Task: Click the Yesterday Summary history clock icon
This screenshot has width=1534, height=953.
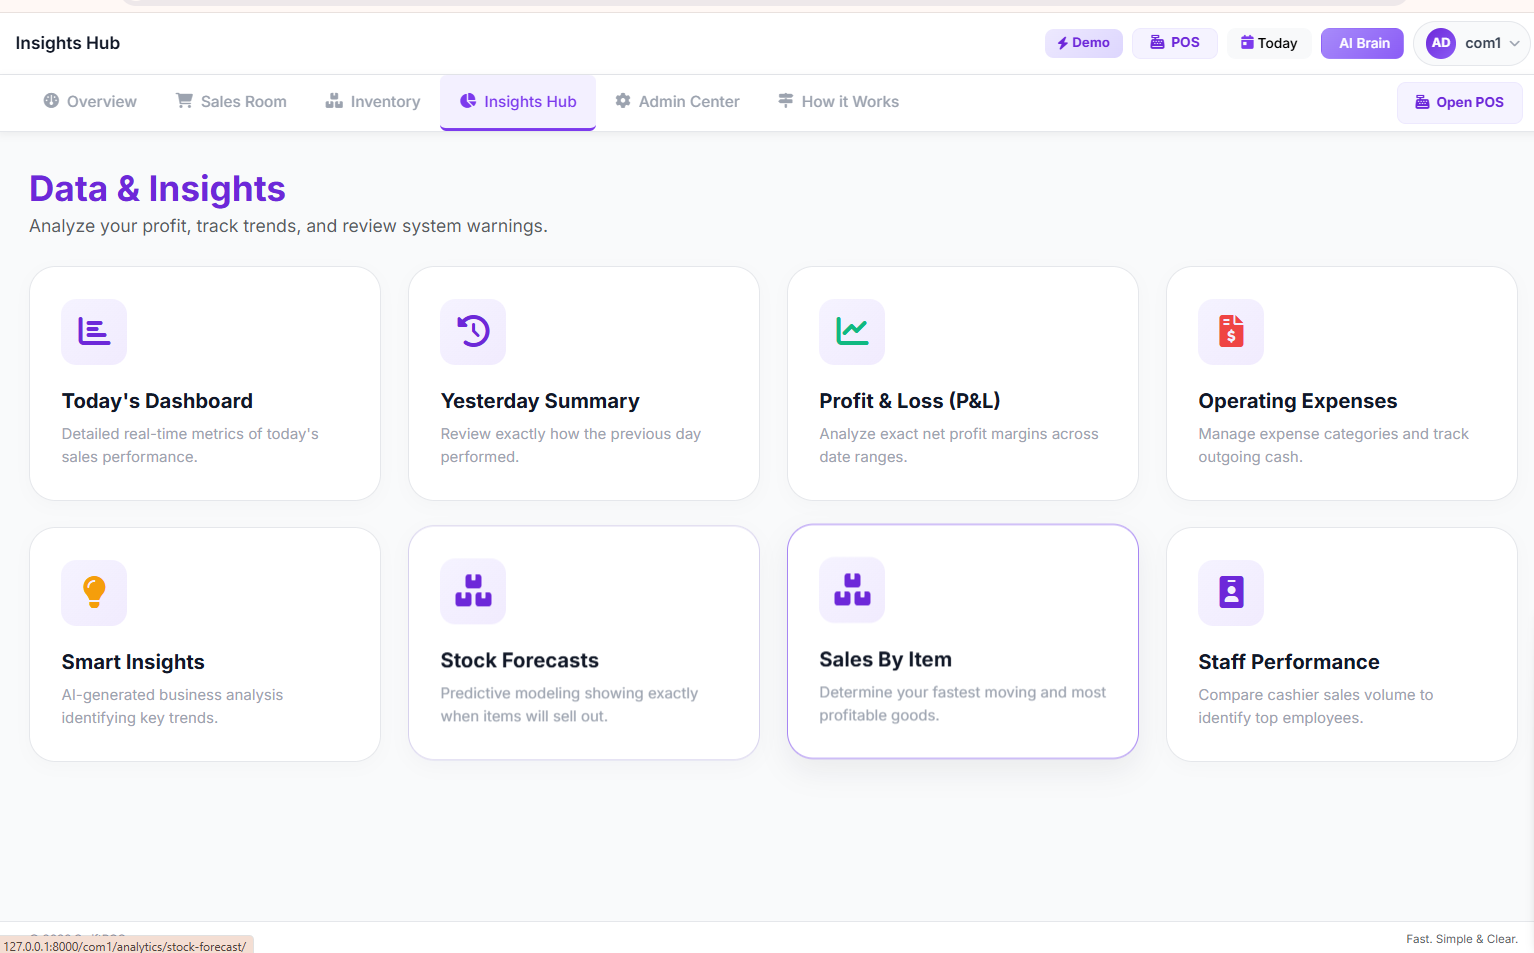Action: click(473, 331)
